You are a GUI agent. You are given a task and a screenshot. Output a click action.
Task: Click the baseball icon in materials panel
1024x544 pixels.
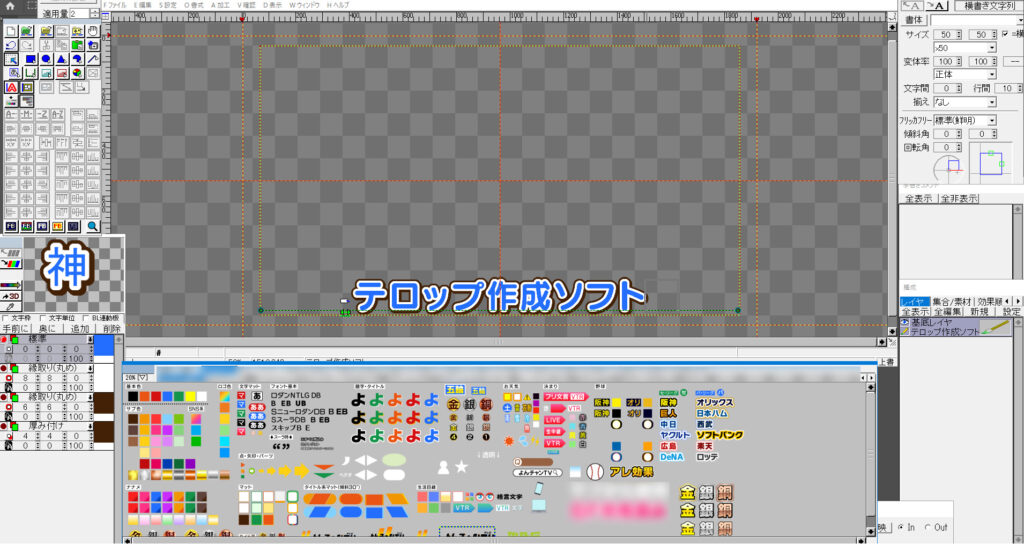pos(594,471)
